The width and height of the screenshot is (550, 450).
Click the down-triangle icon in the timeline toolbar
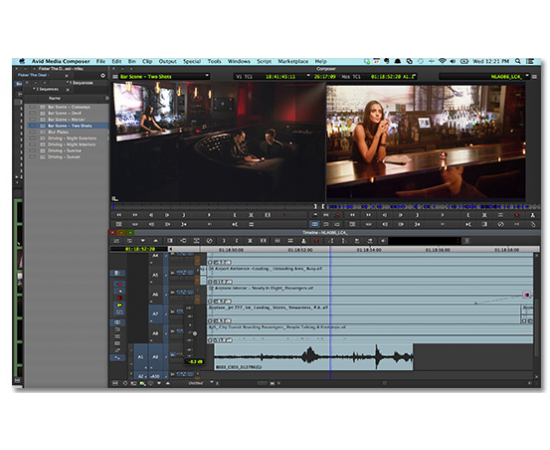pyautogui.click(x=142, y=241)
